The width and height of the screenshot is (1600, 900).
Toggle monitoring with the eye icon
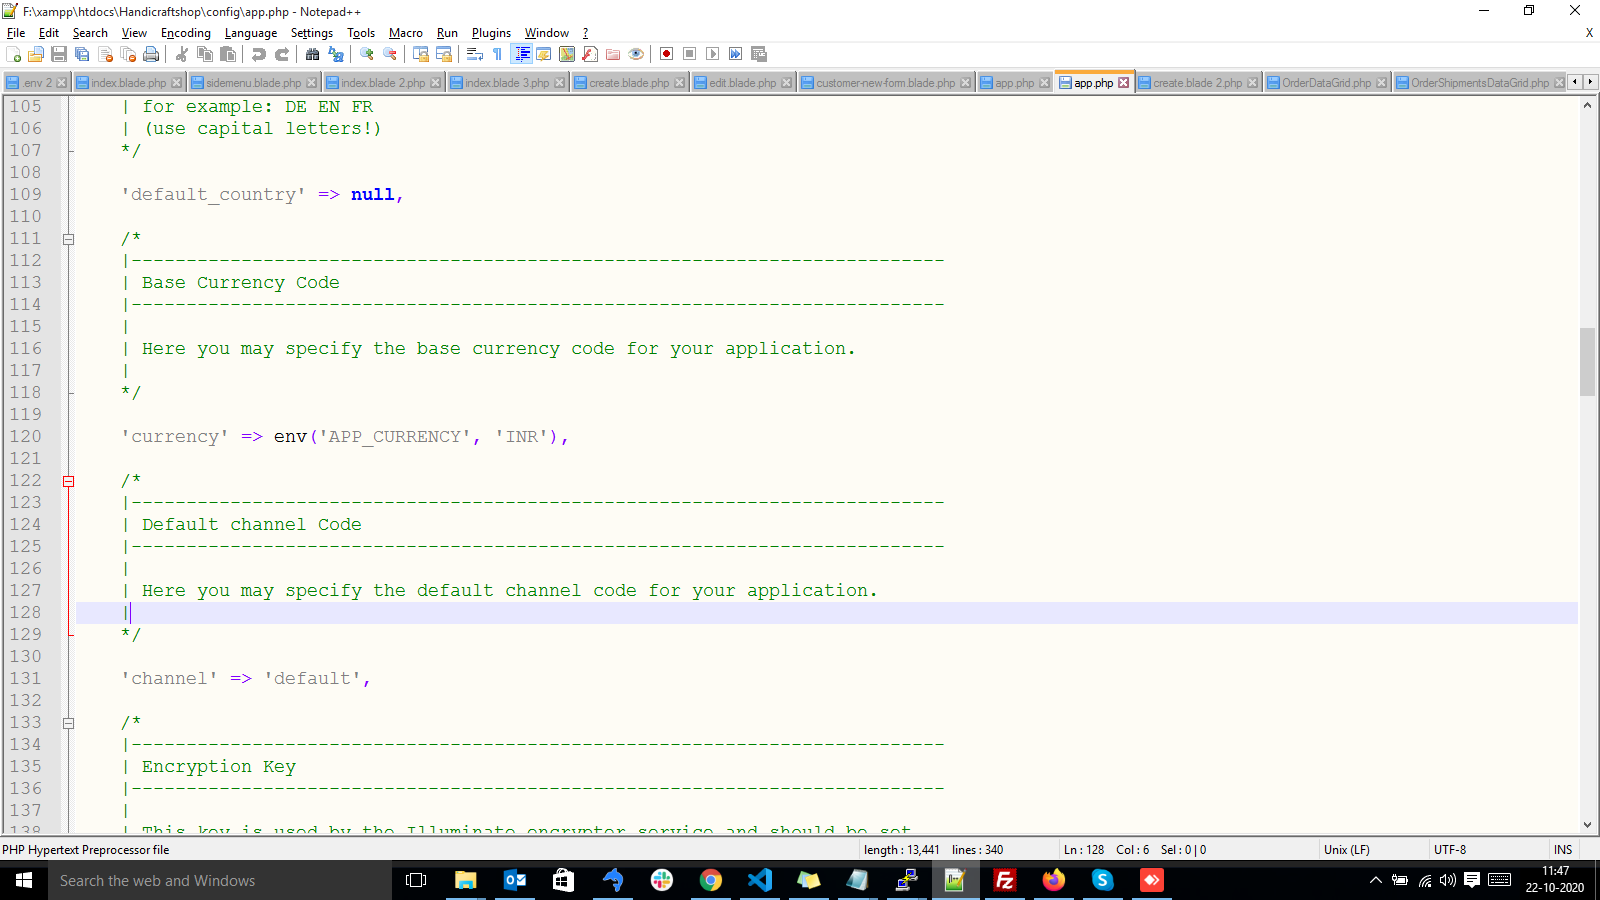coord(636,54)
